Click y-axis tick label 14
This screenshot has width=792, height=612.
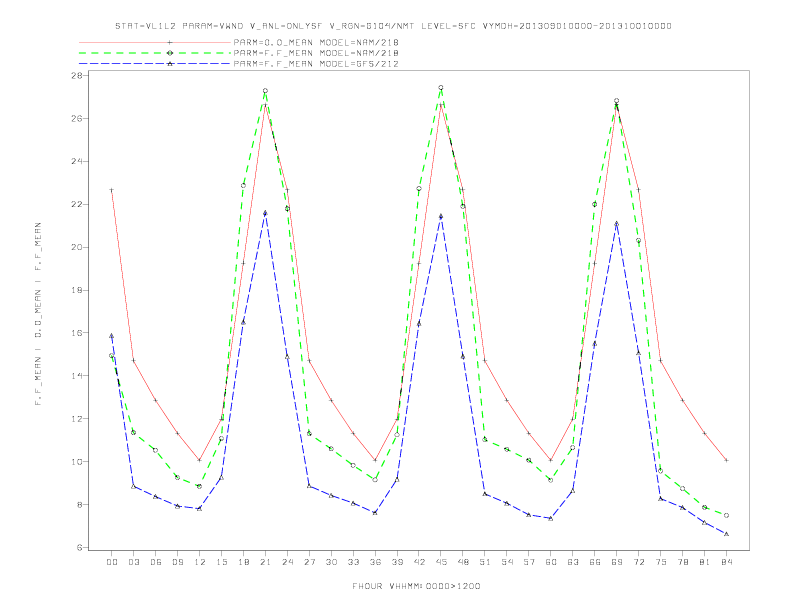[x=78, y=376]
